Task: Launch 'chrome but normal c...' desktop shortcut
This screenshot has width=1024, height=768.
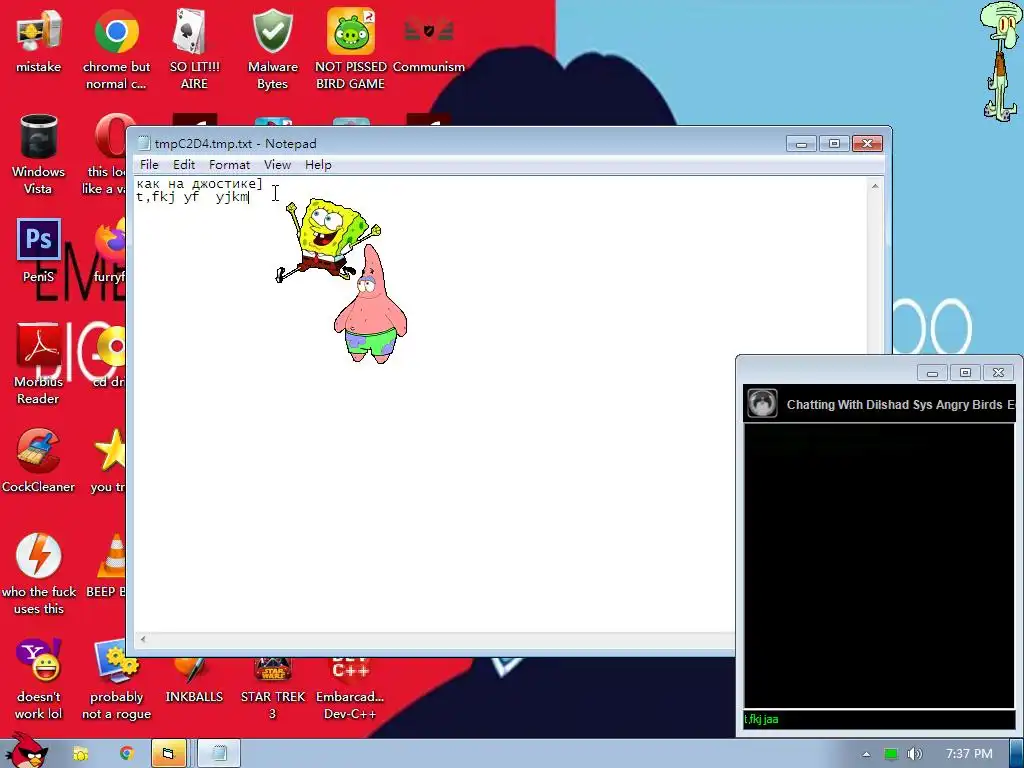Action: [x=116, y=48]
